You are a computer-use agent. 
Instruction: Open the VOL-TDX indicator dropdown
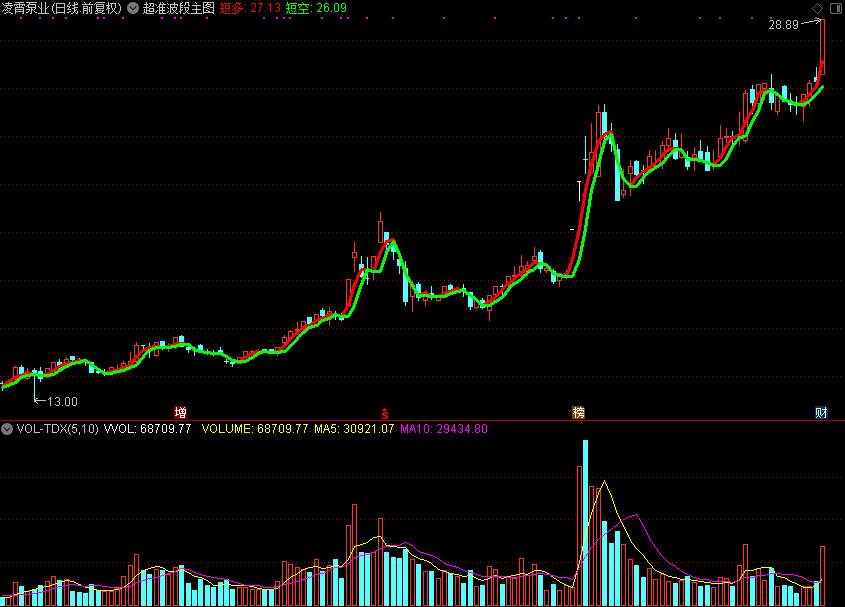pyautogui.click(x=7, y=429)
